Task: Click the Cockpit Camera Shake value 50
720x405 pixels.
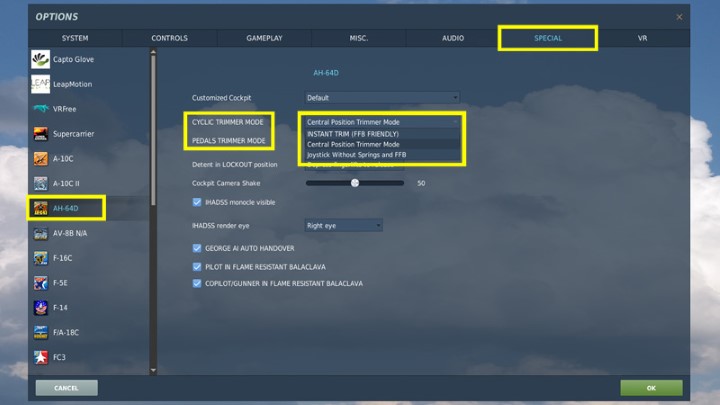Action: [x=421, y=183]
